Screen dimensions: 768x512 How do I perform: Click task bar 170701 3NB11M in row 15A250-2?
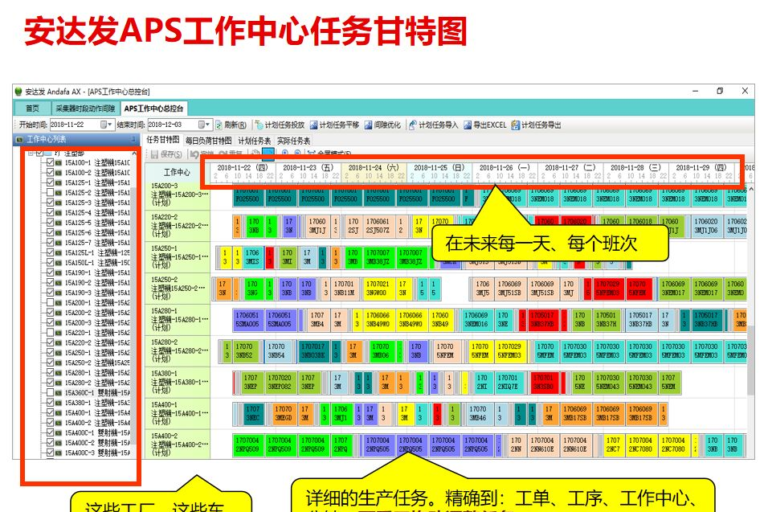click(x=344, y=289)
